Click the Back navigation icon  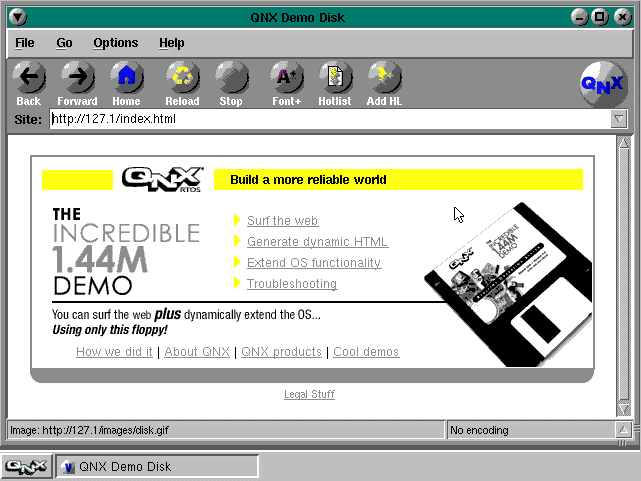pyautogui.click(x=29, y=78)
